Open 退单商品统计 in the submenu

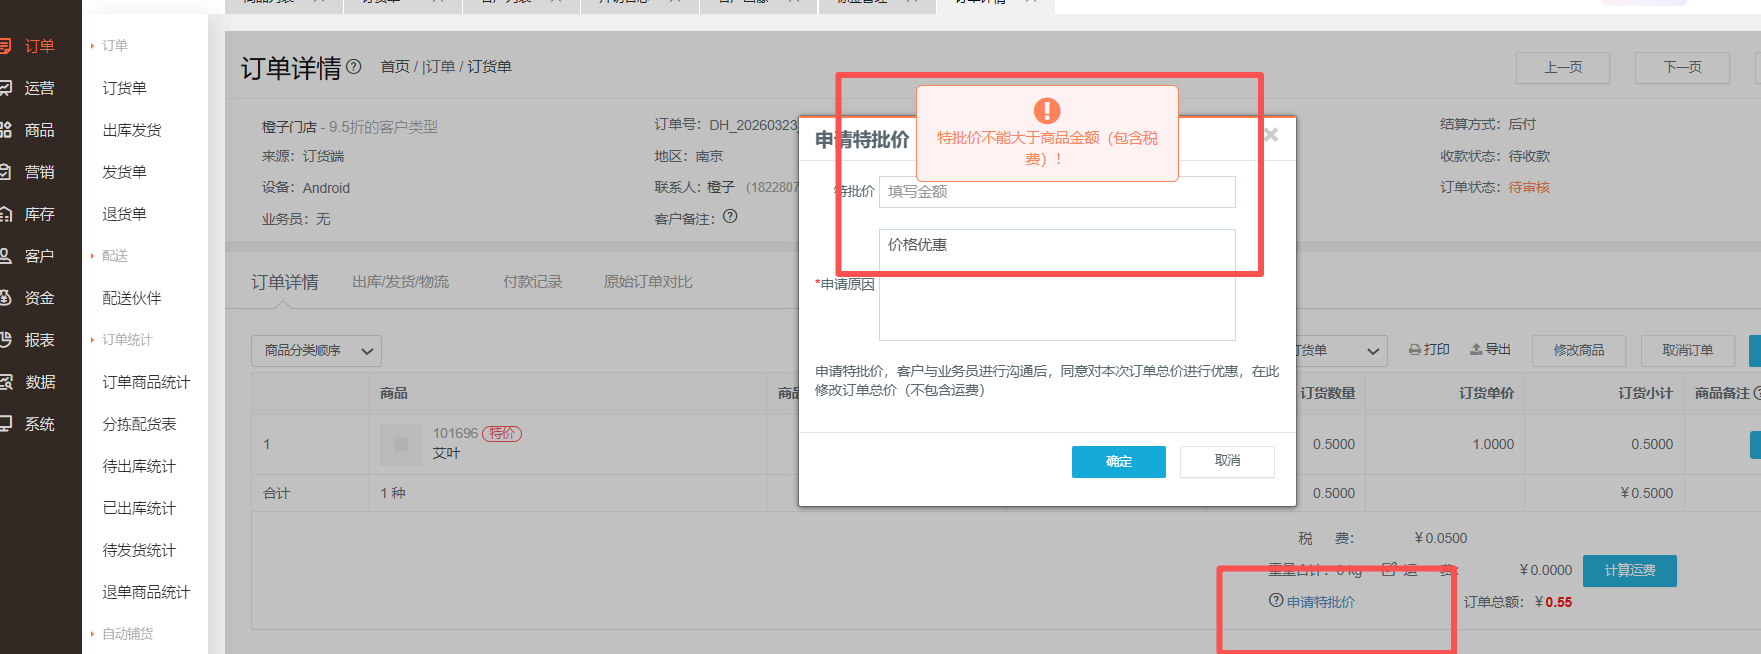pos(146,592)
